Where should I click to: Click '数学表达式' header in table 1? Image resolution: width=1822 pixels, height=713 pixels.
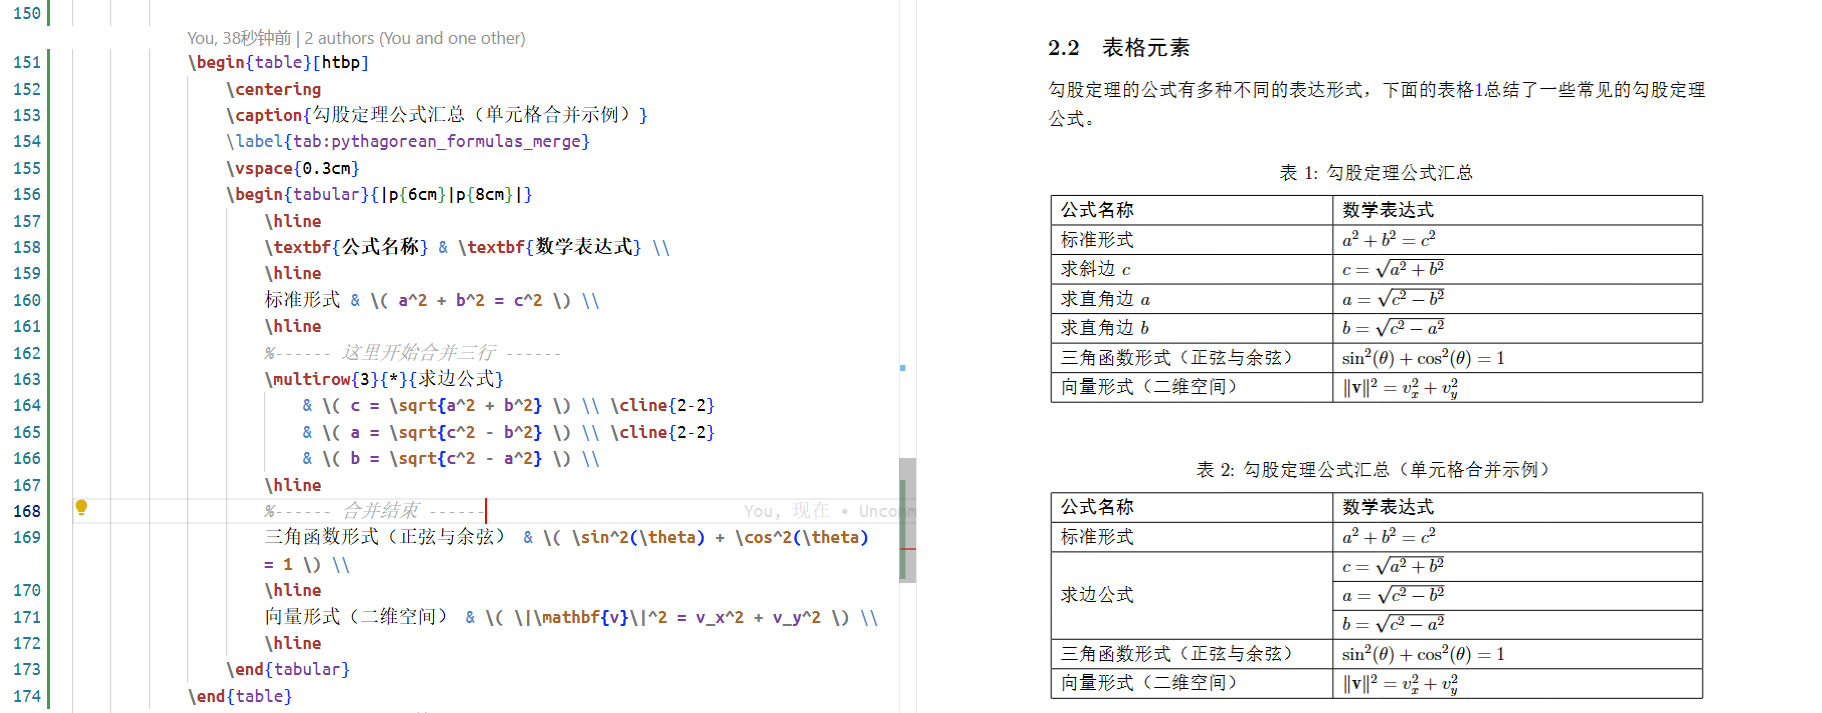click(x=1518, y=210)
